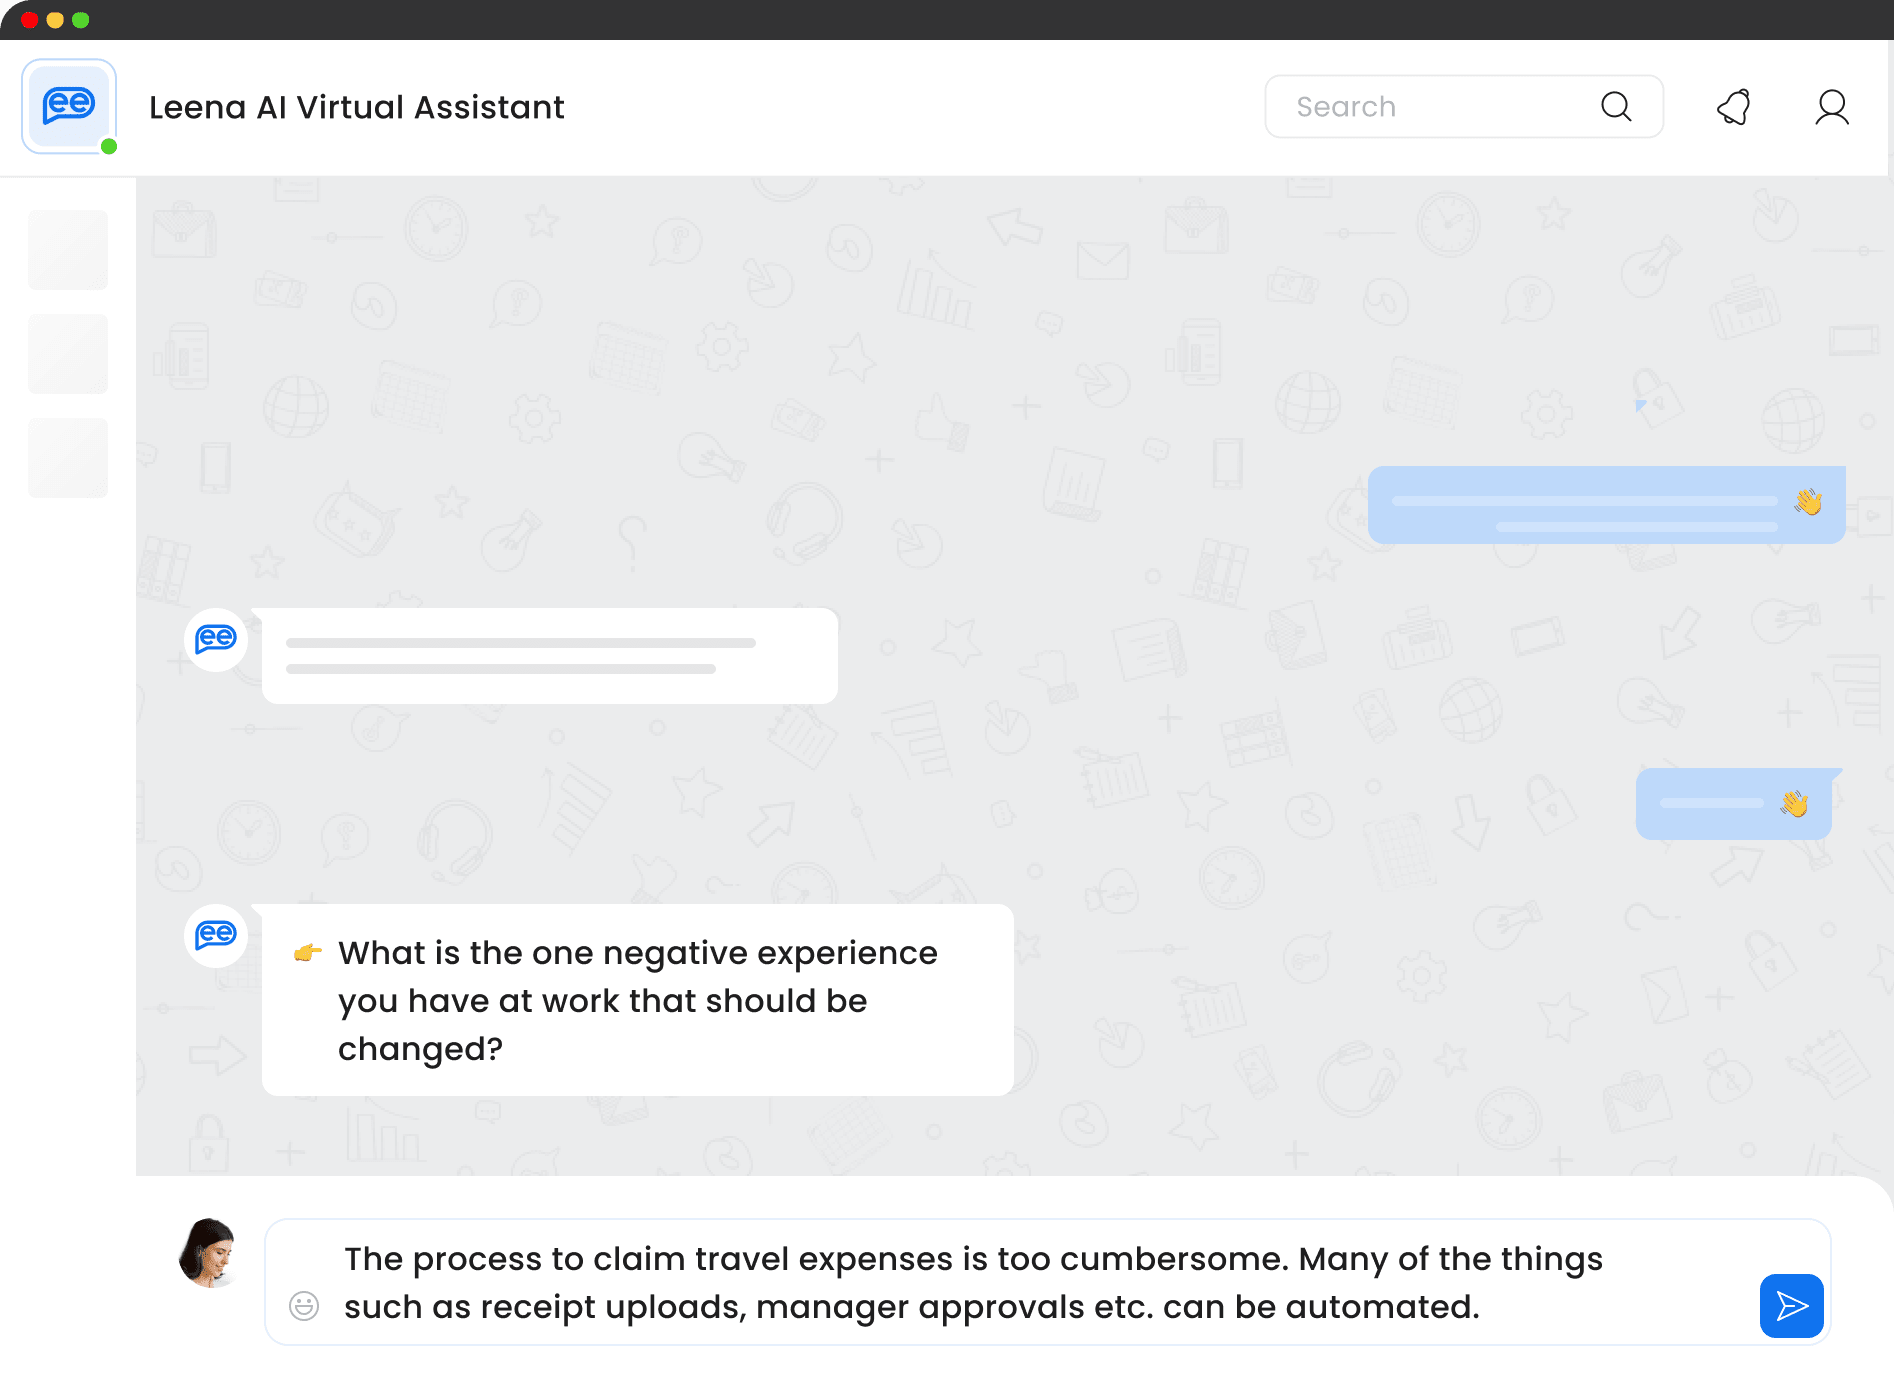The image size is (1894, 1378).
Task: Open the user profile icon
Action: coord(1832,107)
